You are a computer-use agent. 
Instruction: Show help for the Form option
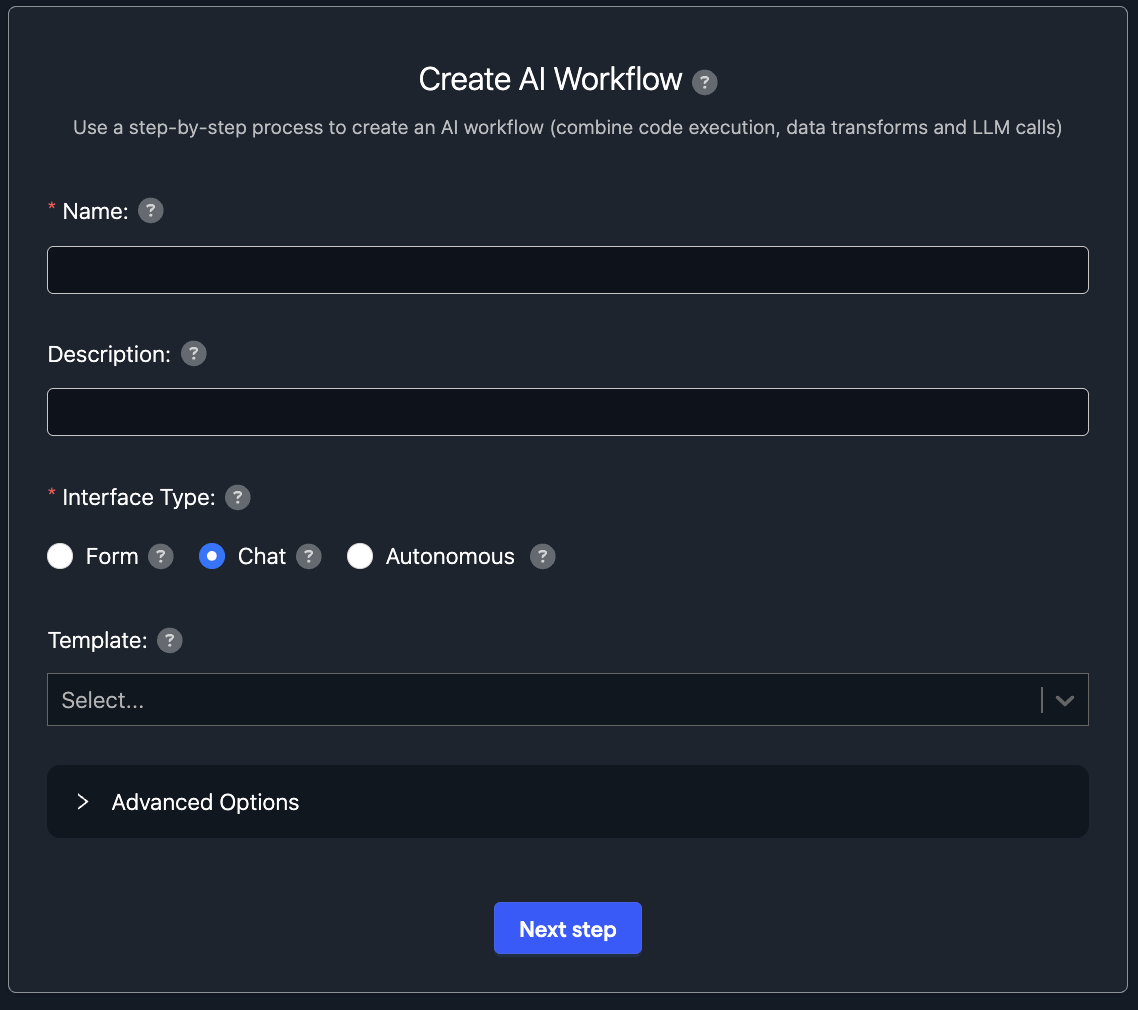[x=161, y=557]
